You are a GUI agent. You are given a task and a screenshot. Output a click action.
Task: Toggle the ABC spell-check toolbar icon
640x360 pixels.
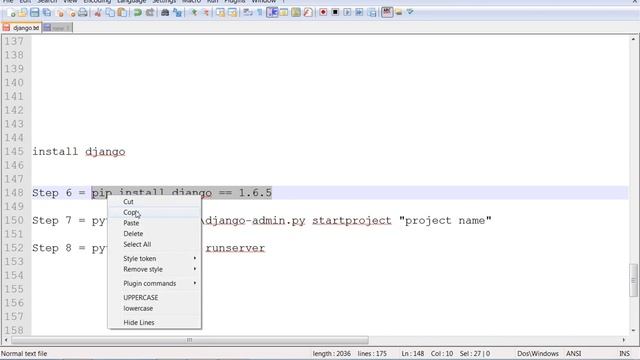(x=387, y=13)
